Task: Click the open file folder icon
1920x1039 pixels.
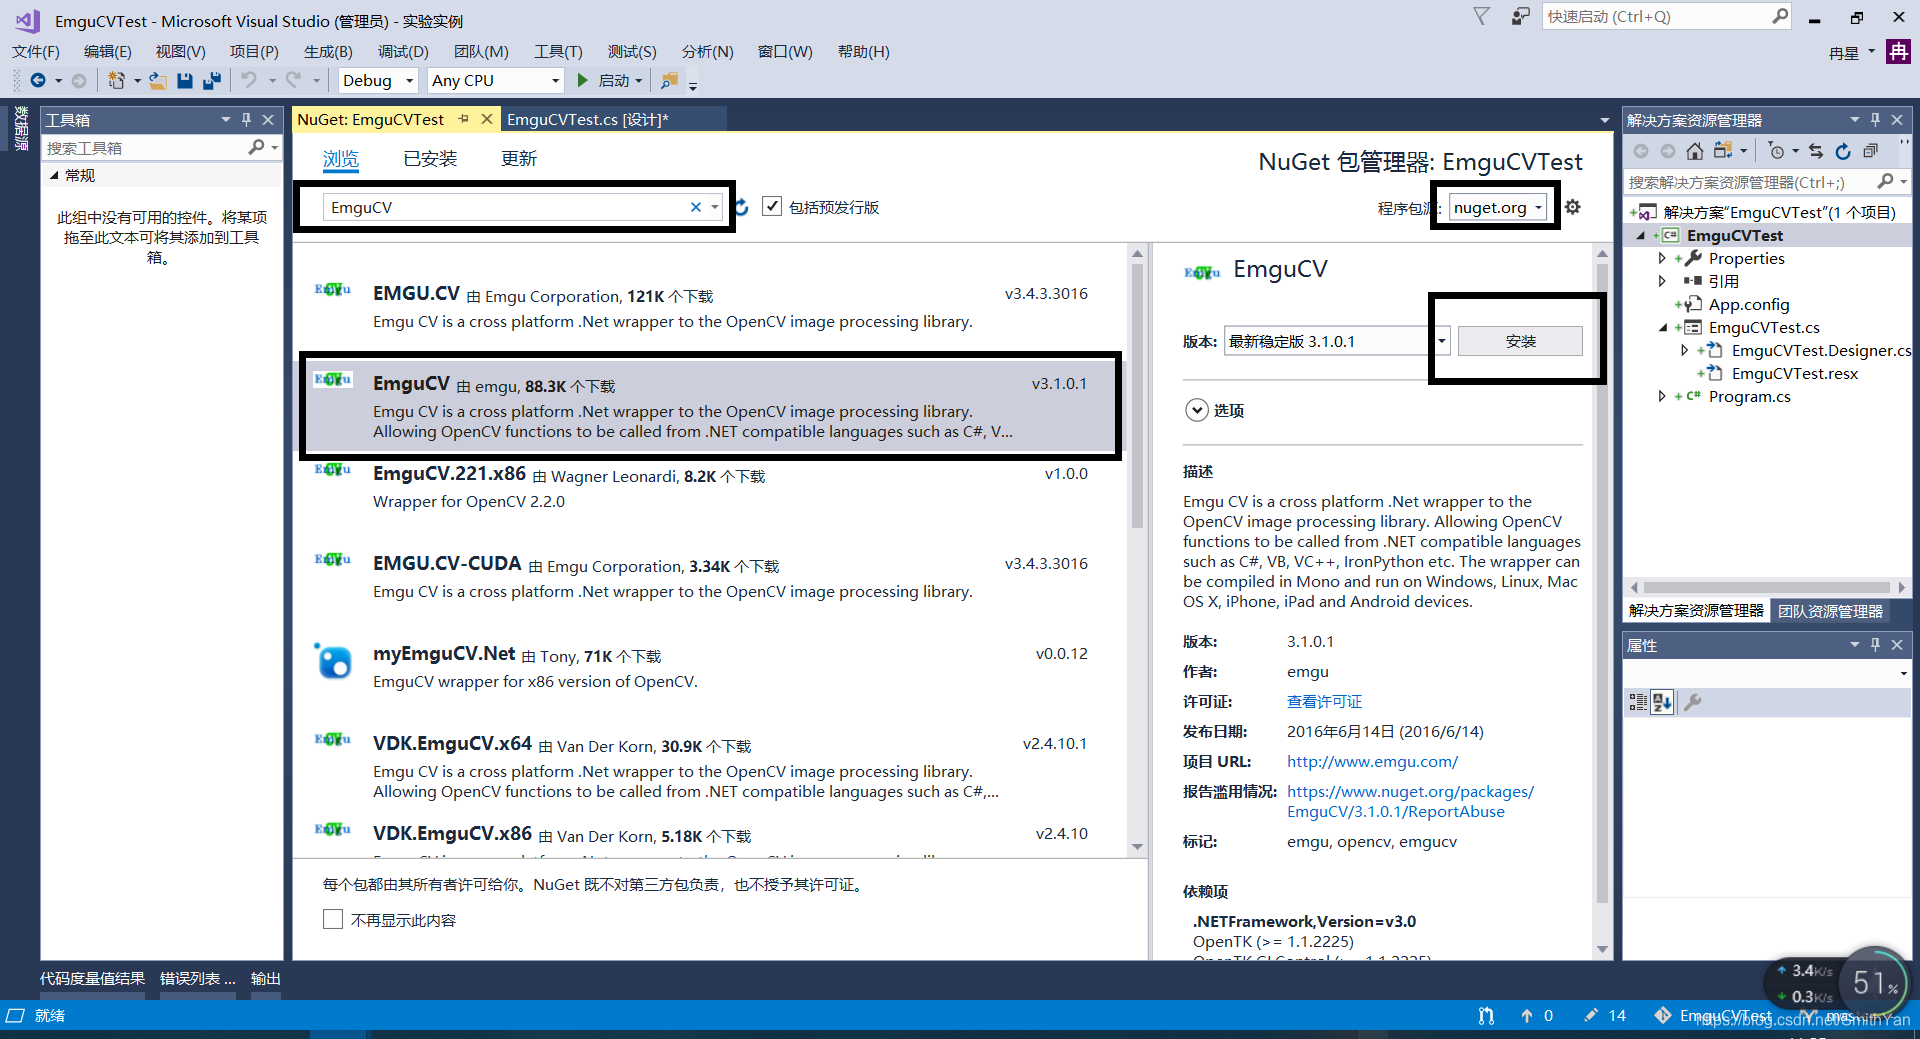Action: (158, 81)
